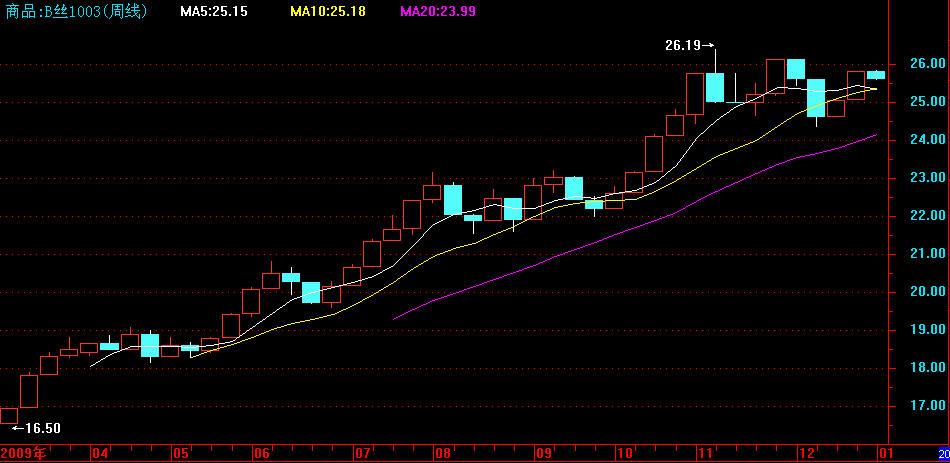This screenshot has height=463, width=950.
Task: Click month 10 marker on time axis
Action: click(x=626, y=453)
